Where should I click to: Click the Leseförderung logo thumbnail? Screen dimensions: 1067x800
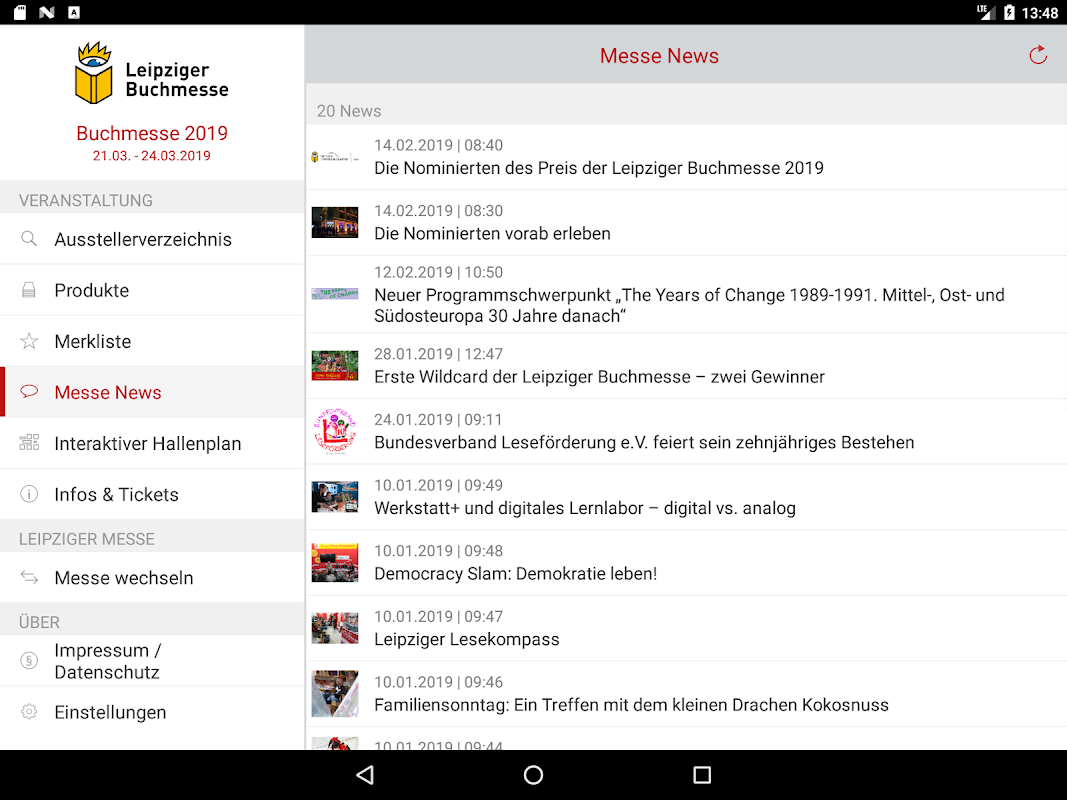(x=334, y=431)
